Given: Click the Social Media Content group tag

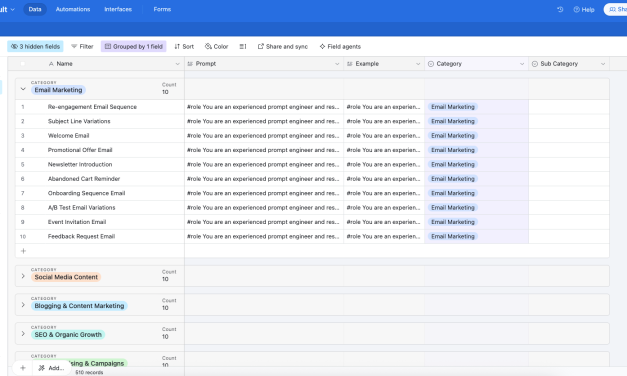Looking at the screenshot, I should 66,277.
